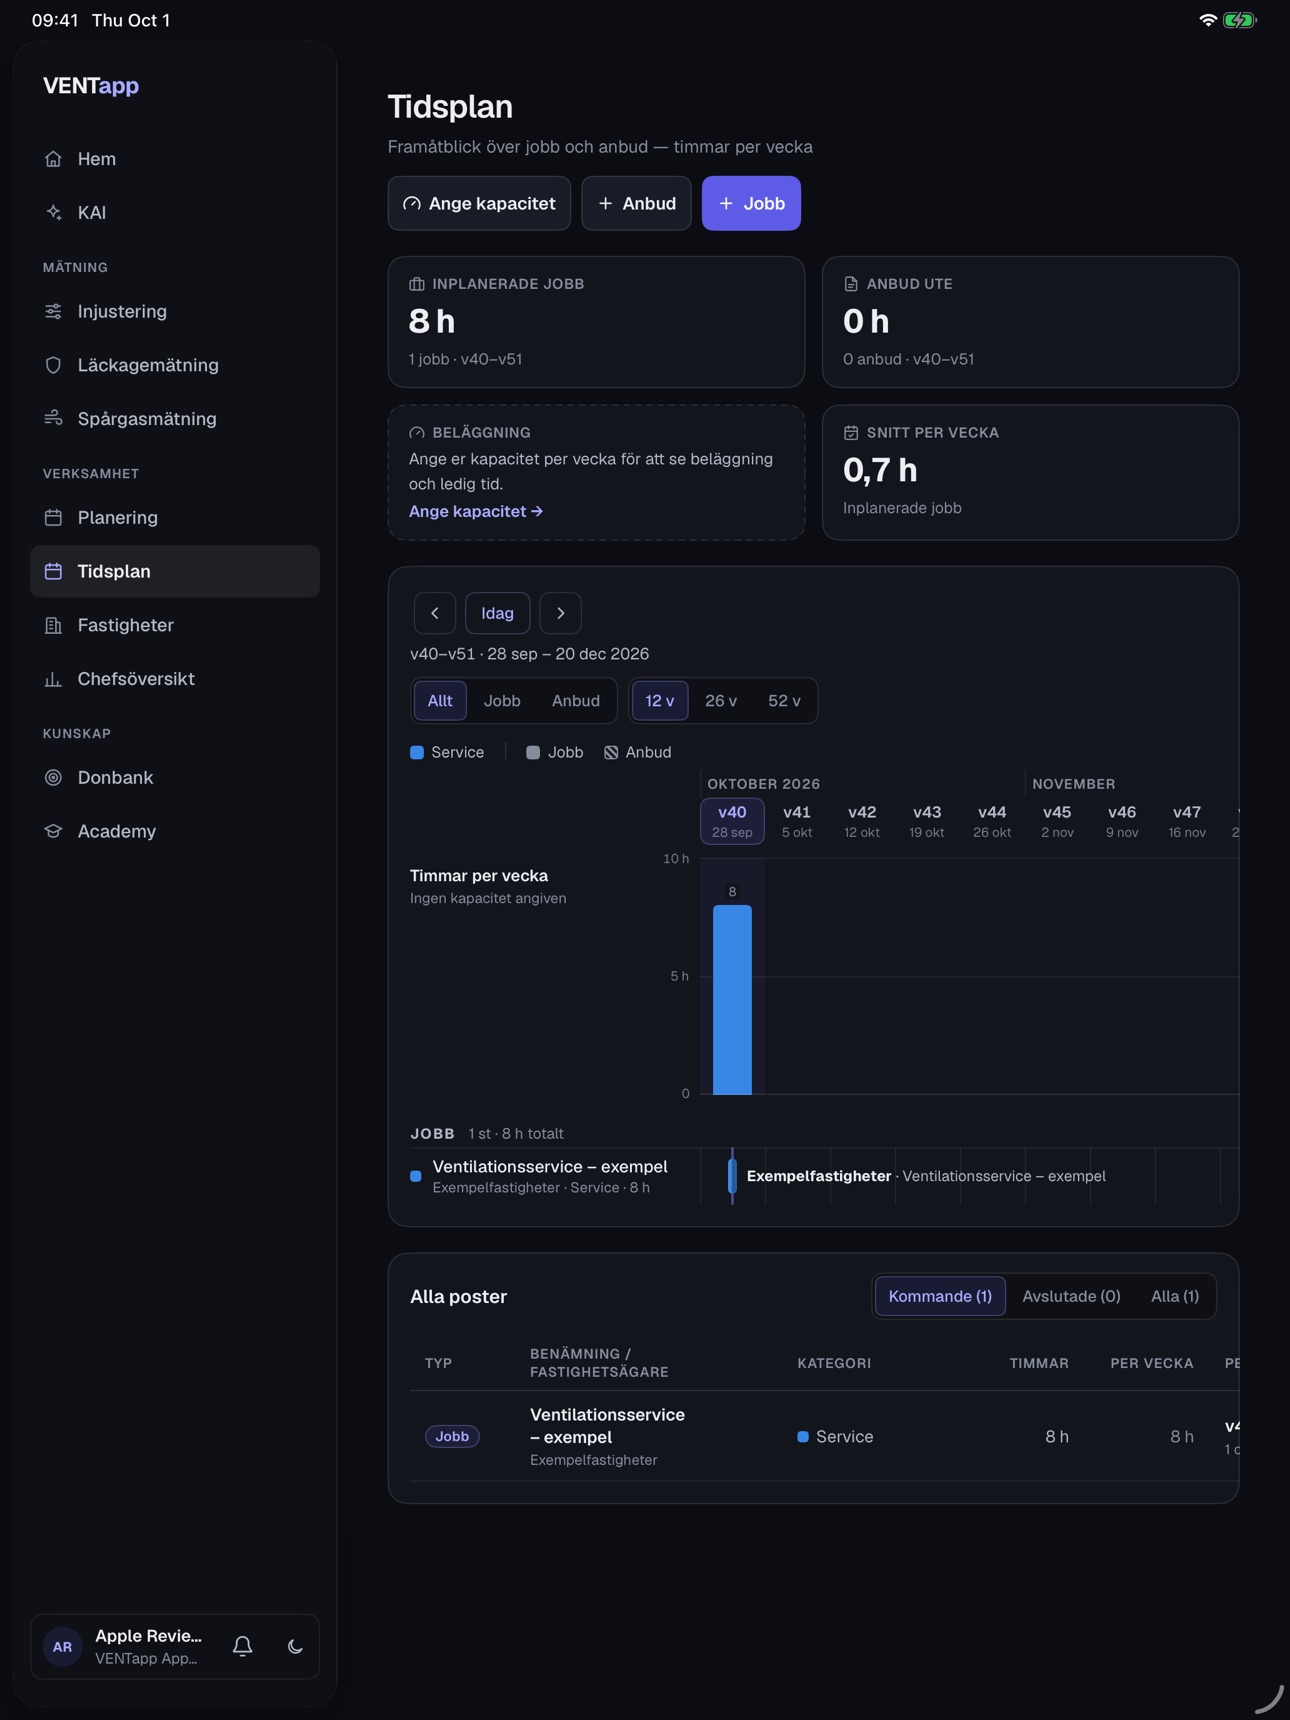1290x1720 pixels.
Task: Click the Donbank target icon
Action: point(54,777)
